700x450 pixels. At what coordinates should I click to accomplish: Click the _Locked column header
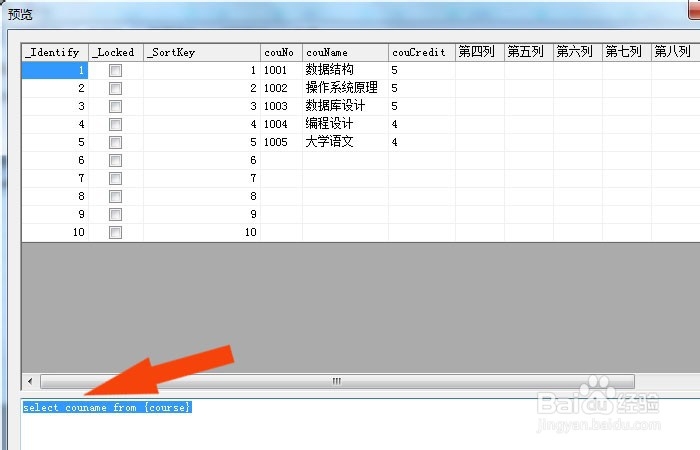point(116,53)
